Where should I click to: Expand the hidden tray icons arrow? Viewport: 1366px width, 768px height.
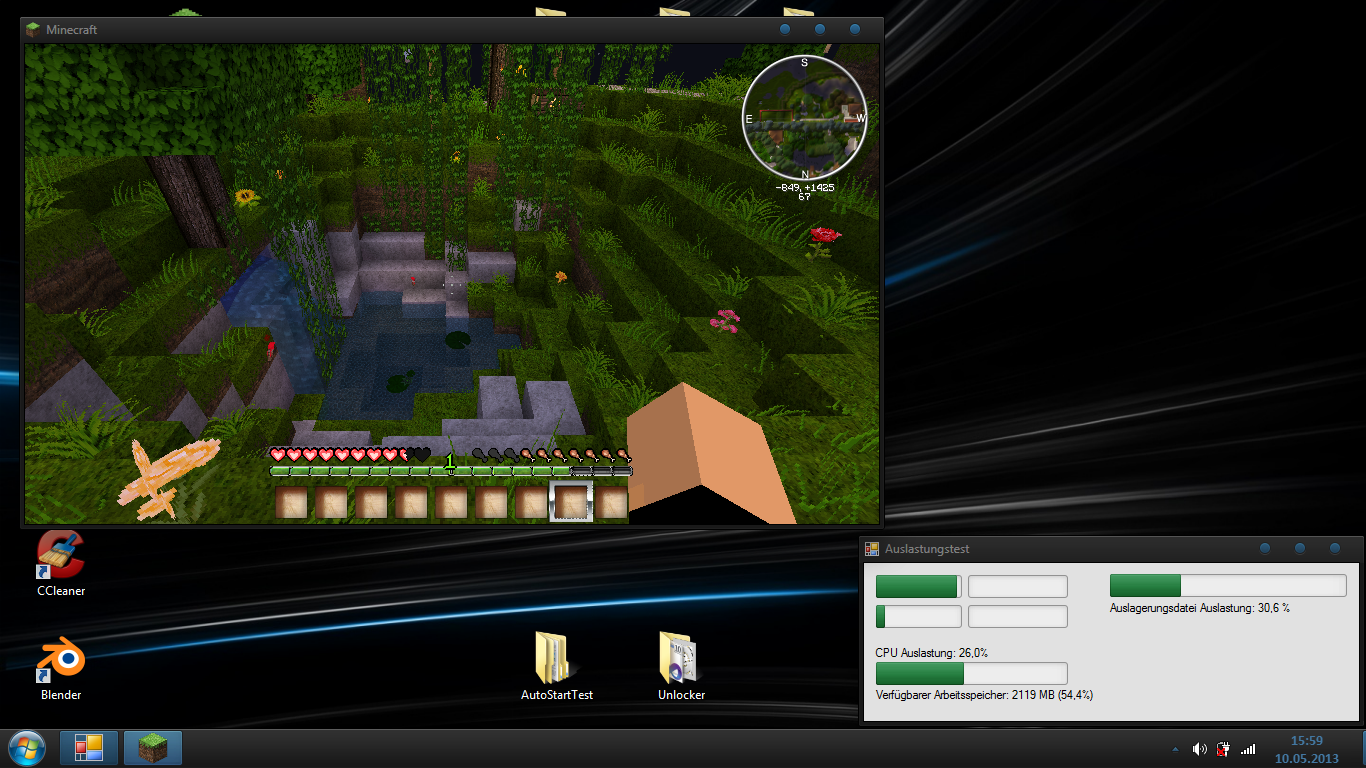point(1175,749)
